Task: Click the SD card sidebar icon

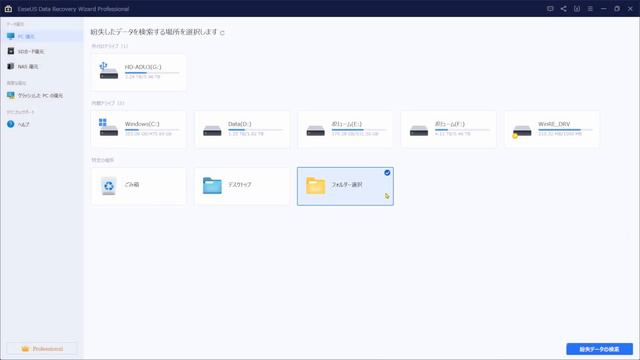Action: click(11, 51)
